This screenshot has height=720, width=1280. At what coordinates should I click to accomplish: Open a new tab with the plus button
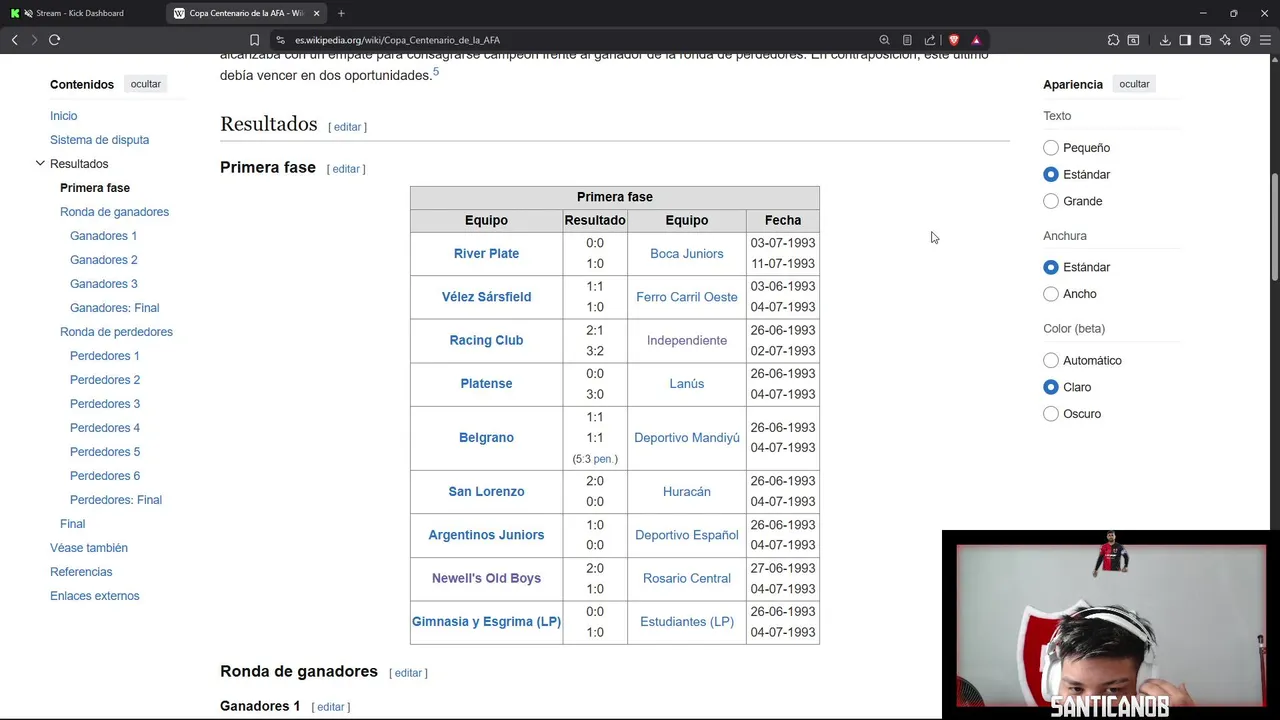coord(341,13)
